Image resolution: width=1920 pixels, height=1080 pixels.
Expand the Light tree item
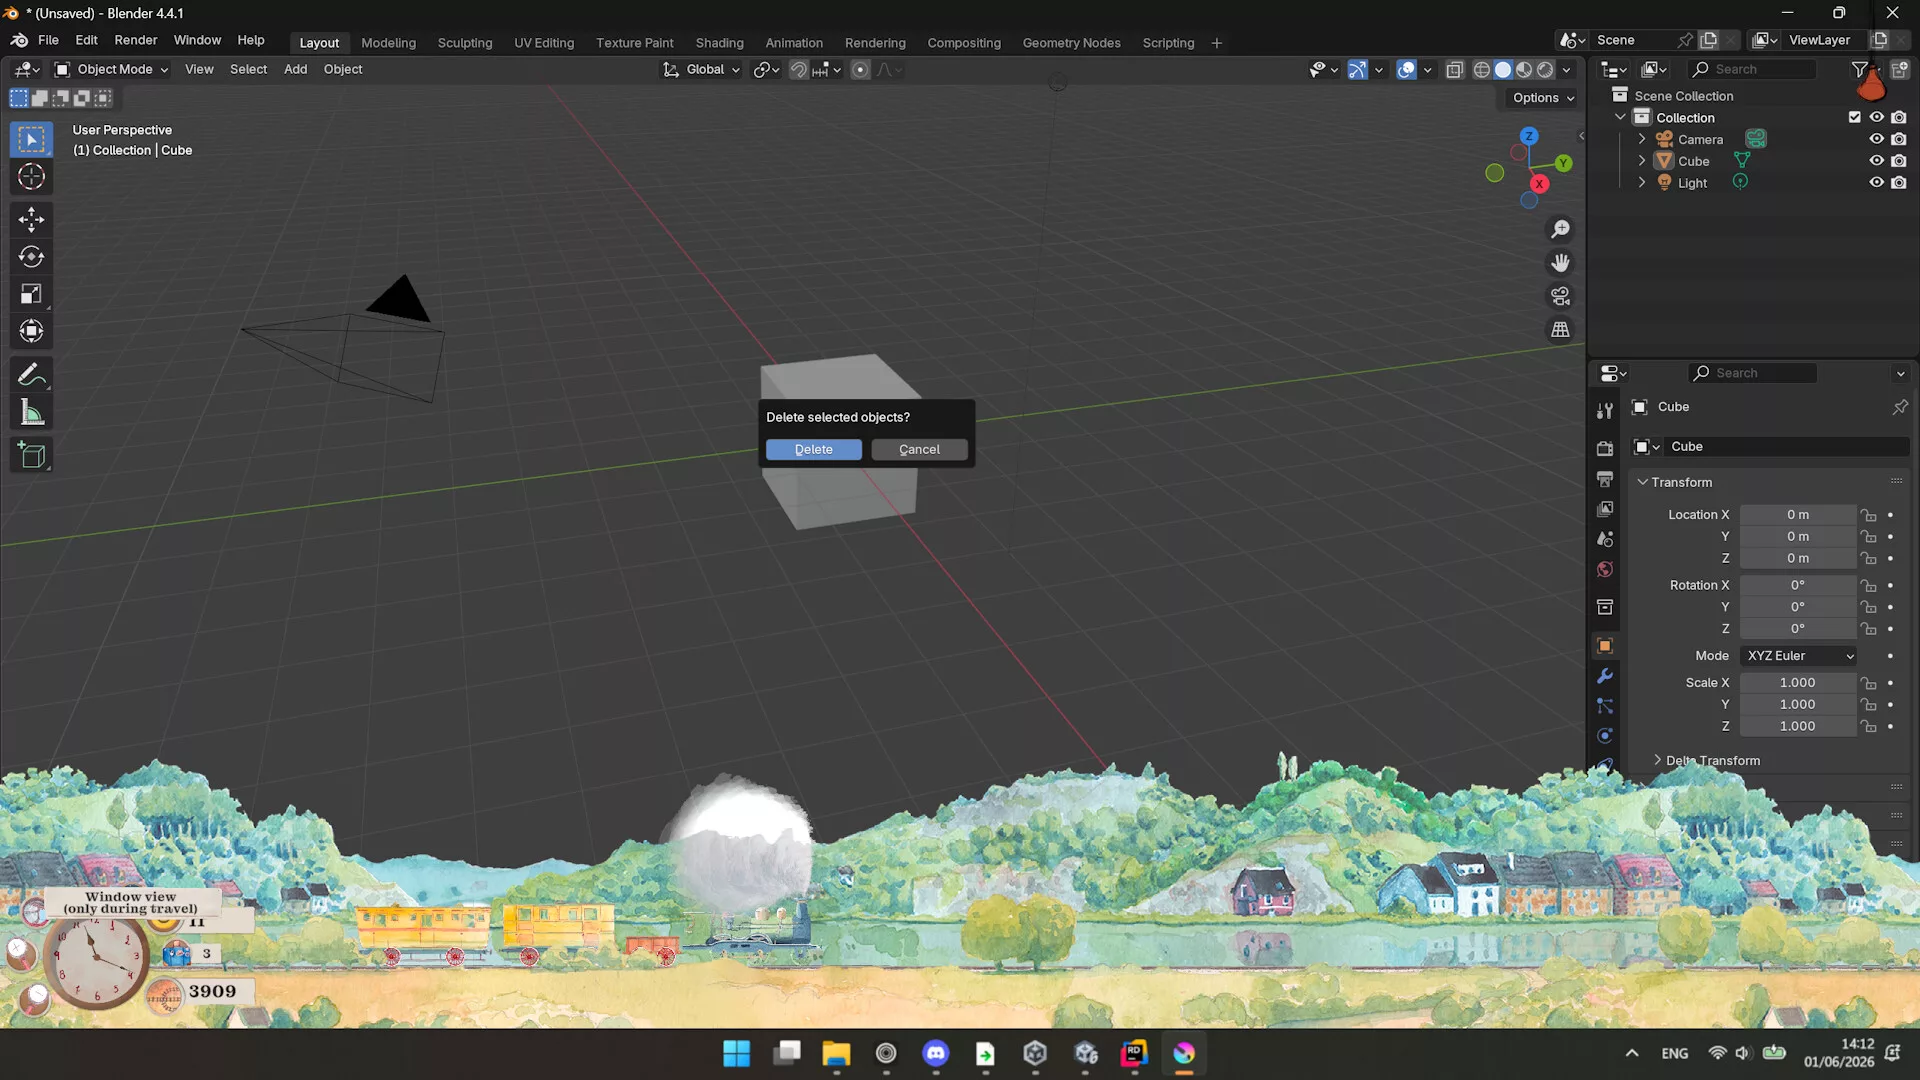[1642, 183]
